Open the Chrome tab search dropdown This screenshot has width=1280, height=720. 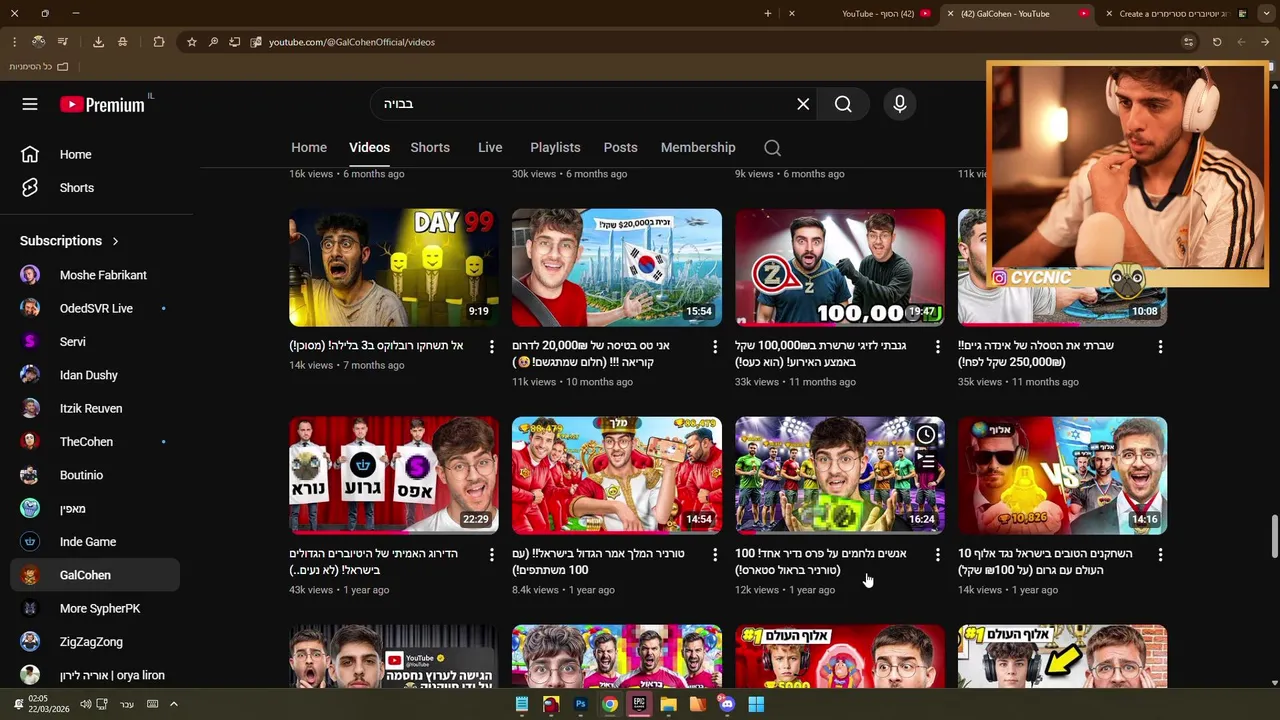[1265, 14]
